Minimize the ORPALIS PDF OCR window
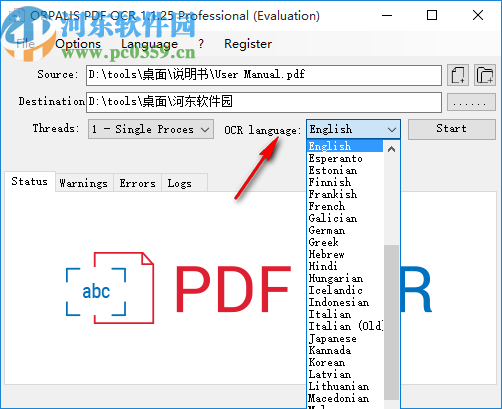Image resolution: width=502 pixels, height=409 pixels. click(x=387, y=15)
